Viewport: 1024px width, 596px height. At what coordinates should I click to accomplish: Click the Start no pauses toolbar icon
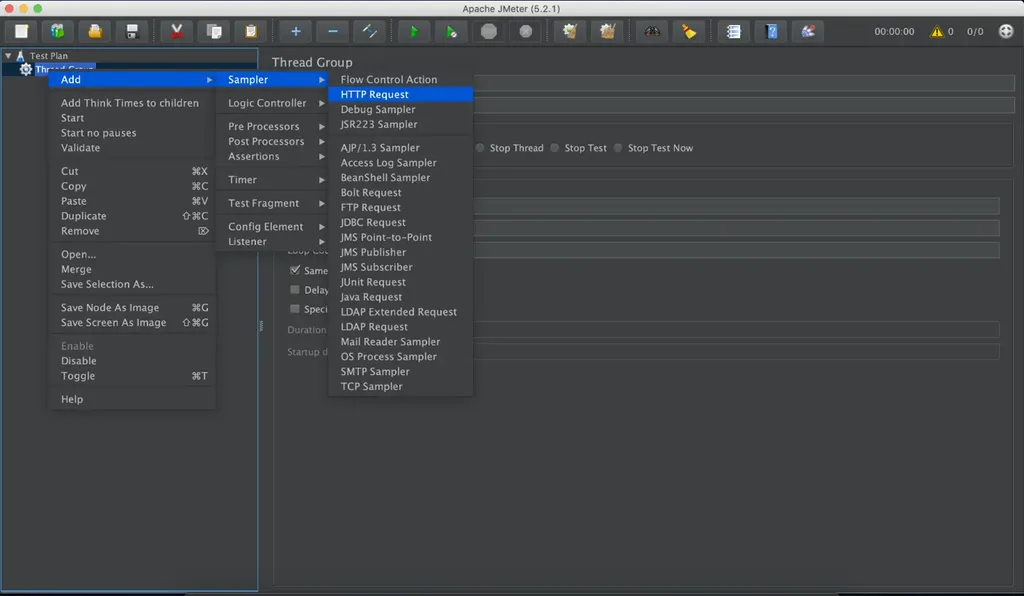451,31
